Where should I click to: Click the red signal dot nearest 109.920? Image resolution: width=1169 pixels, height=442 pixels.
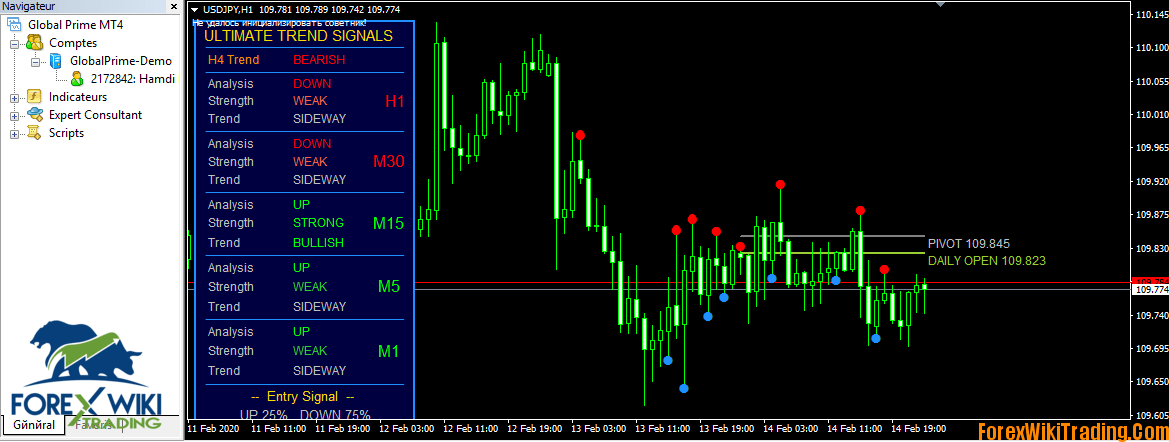coord(780,184)
